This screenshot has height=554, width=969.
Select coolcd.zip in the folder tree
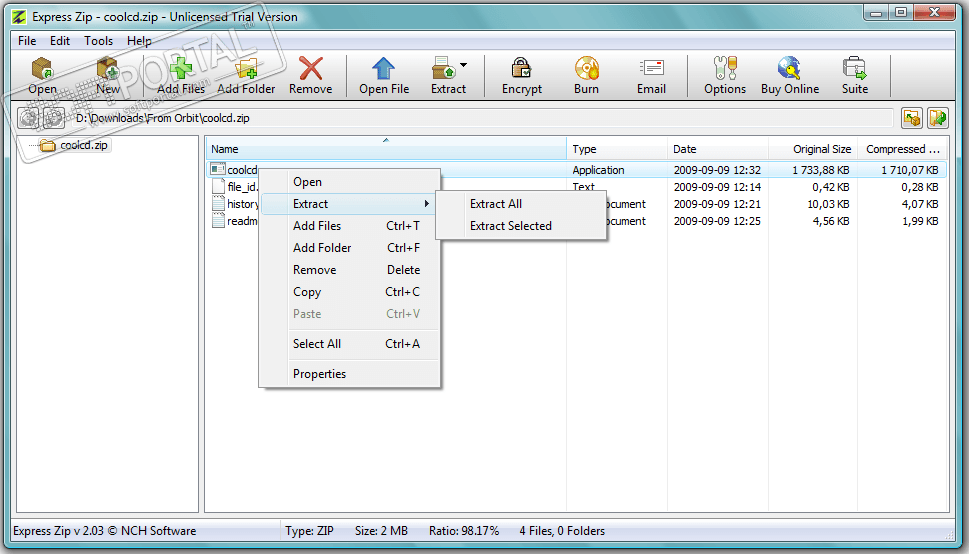(83, 145)
